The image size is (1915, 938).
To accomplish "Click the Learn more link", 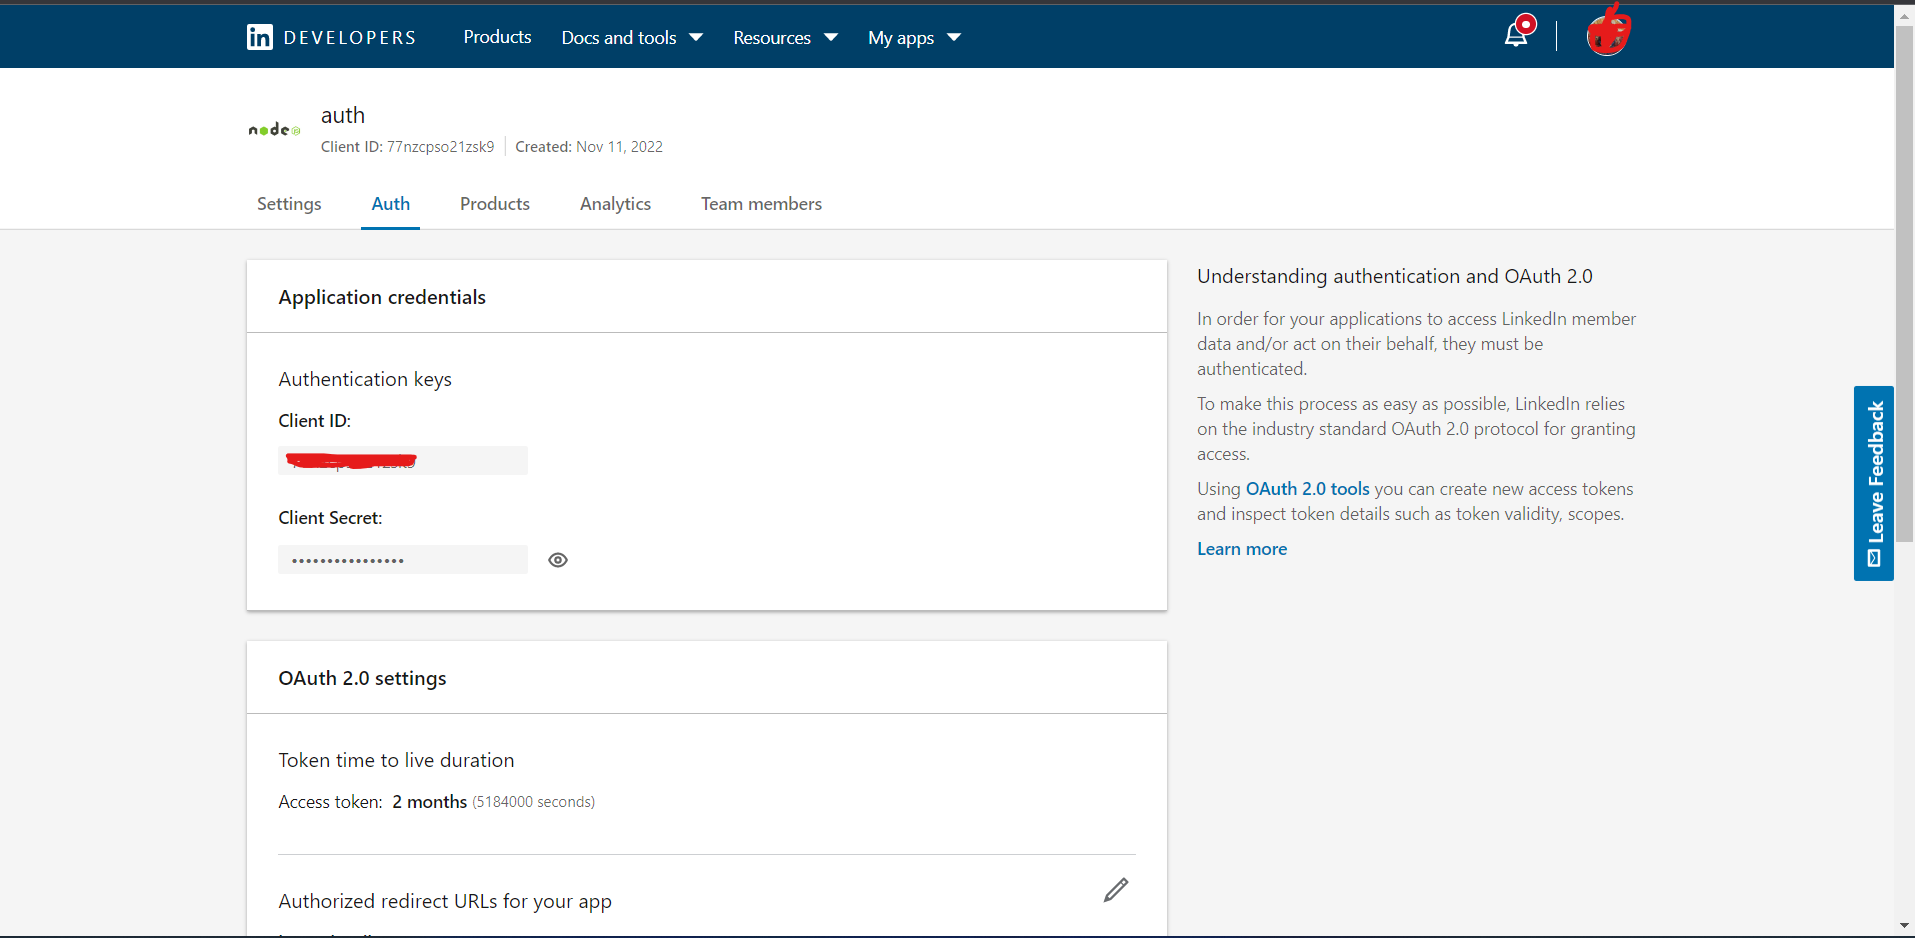I will 1242,549.
